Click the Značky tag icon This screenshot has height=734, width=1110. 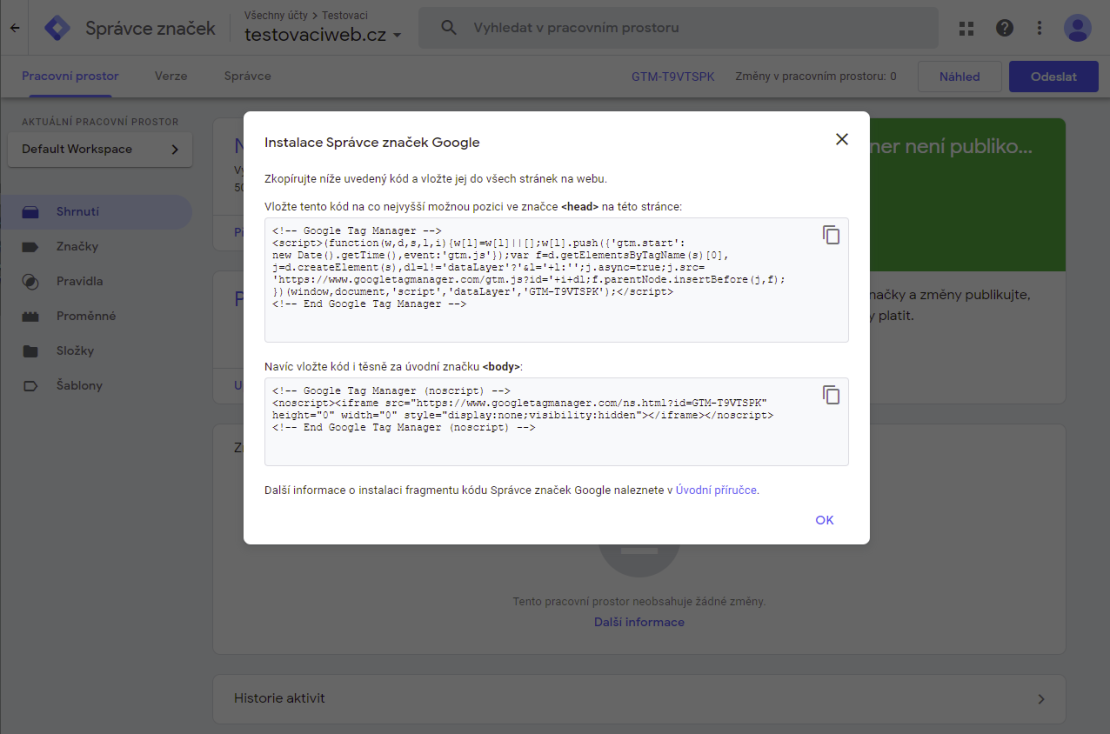click(30, 247)
